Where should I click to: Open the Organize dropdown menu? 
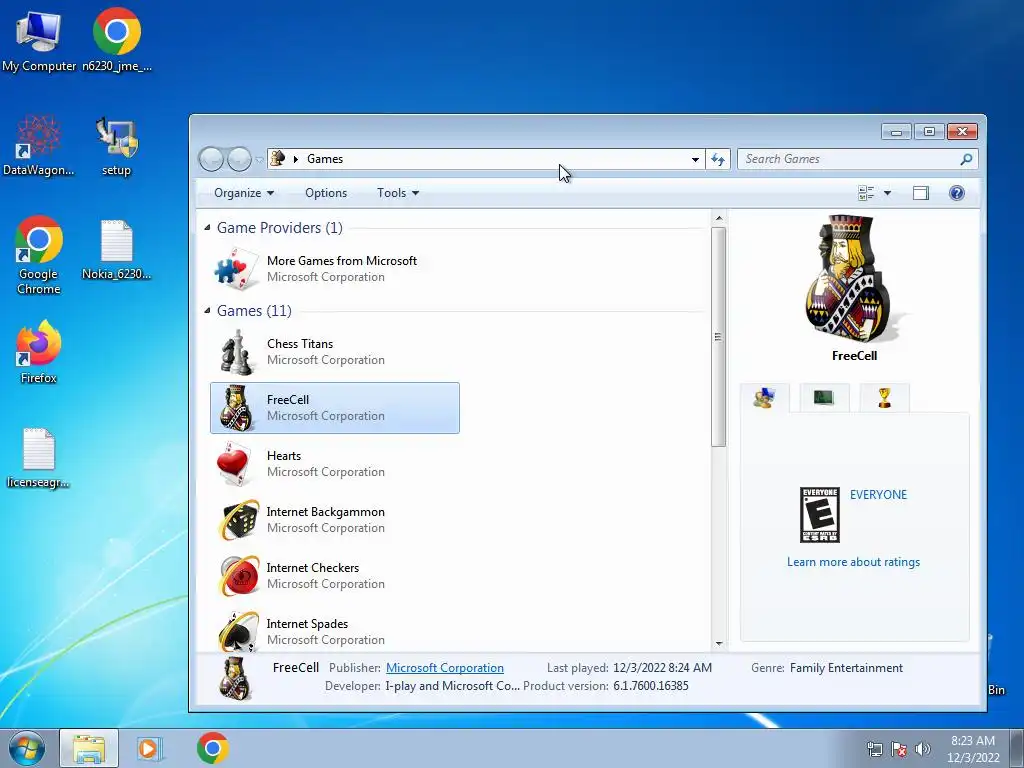tap(244, 193)
